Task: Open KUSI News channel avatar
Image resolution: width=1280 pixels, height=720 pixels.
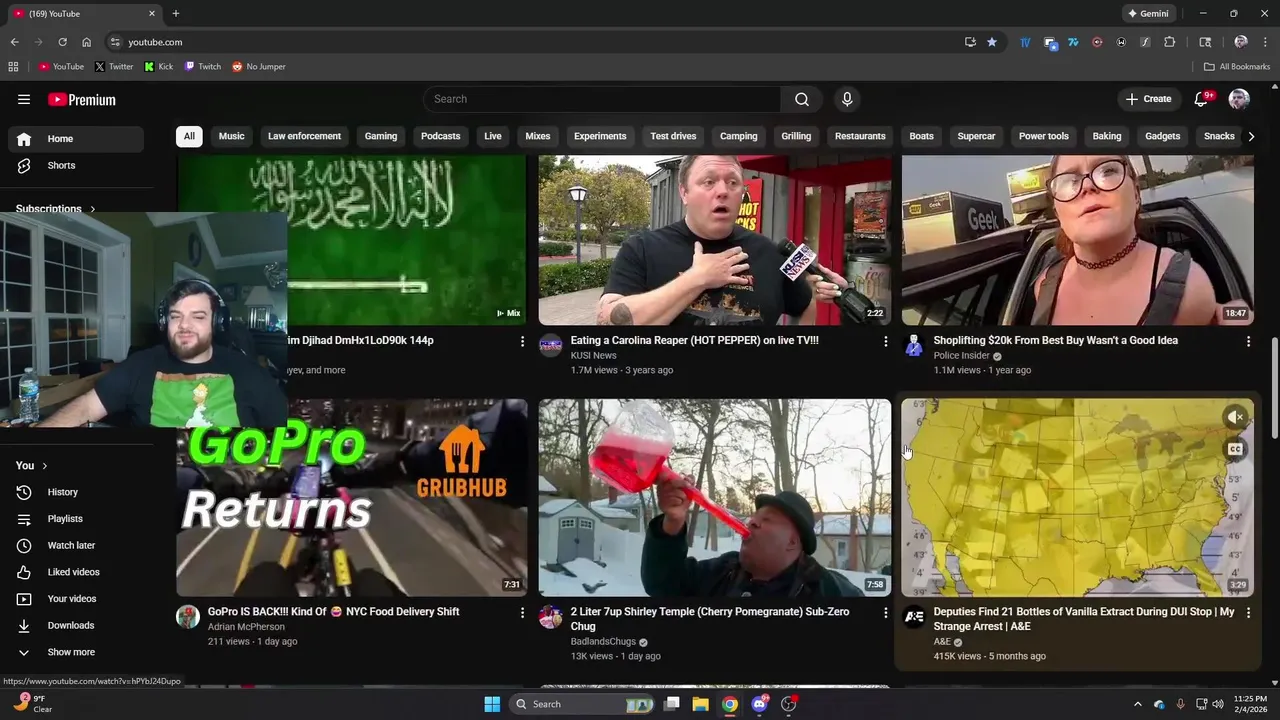Action: click(551, 346)
